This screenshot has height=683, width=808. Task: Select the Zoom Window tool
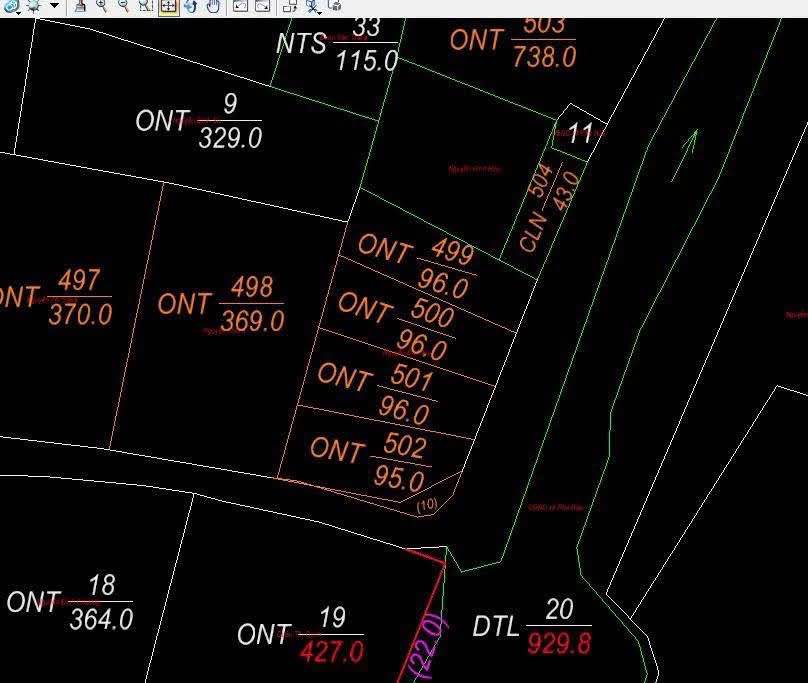(146, 7)
